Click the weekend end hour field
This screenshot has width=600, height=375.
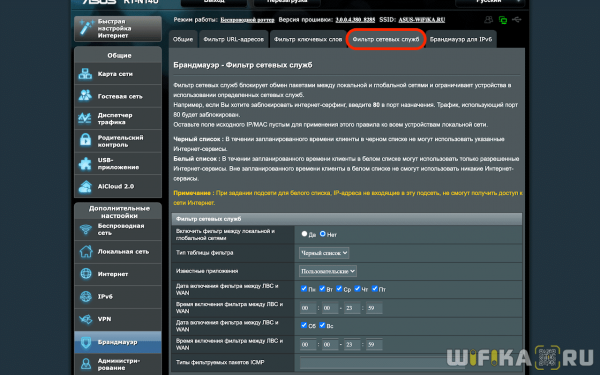pos(352,344)
